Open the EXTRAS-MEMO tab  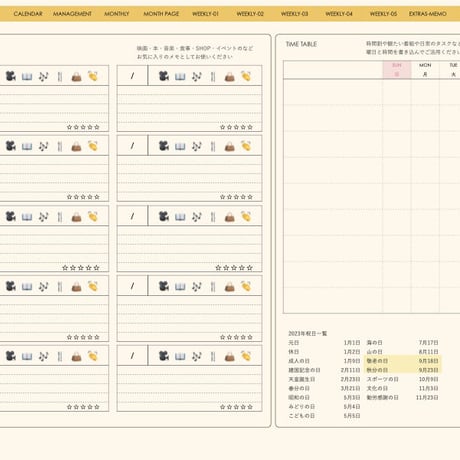(x=428, y=14)
